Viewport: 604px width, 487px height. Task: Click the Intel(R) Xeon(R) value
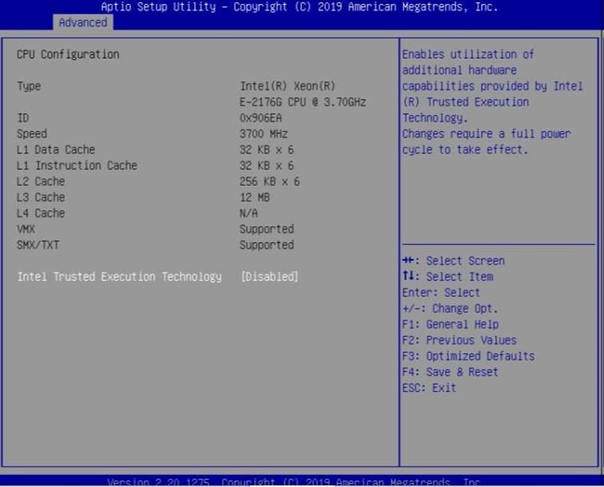pos(288,86)
